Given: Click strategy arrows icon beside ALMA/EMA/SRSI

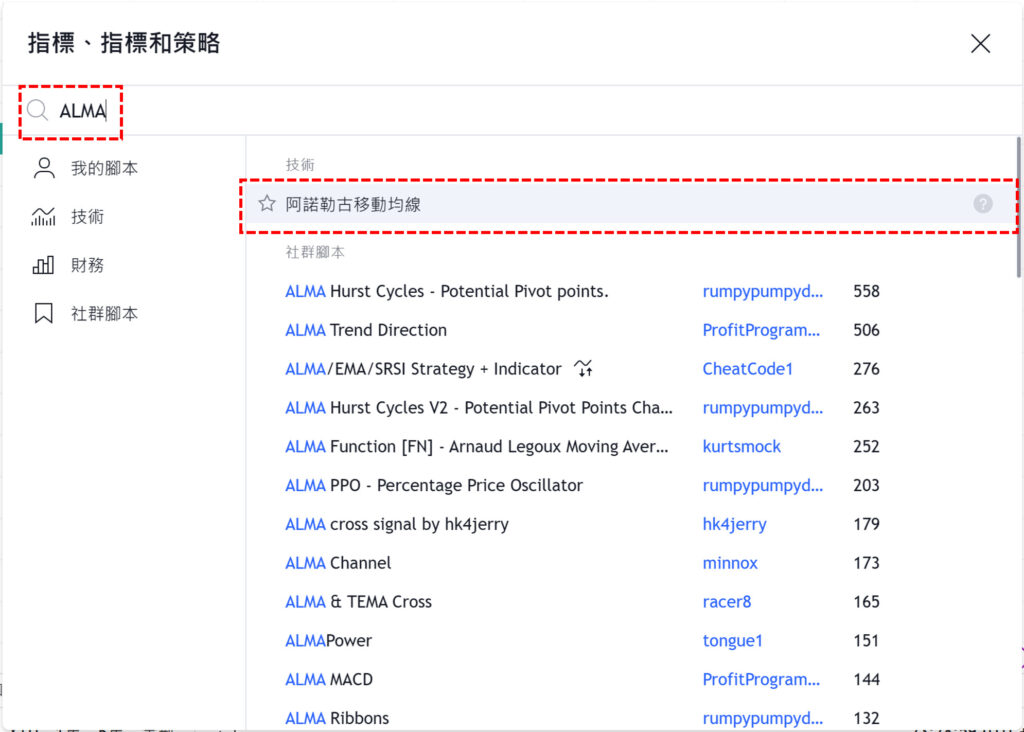Looking at the screenshot, I should coord(584,369).
